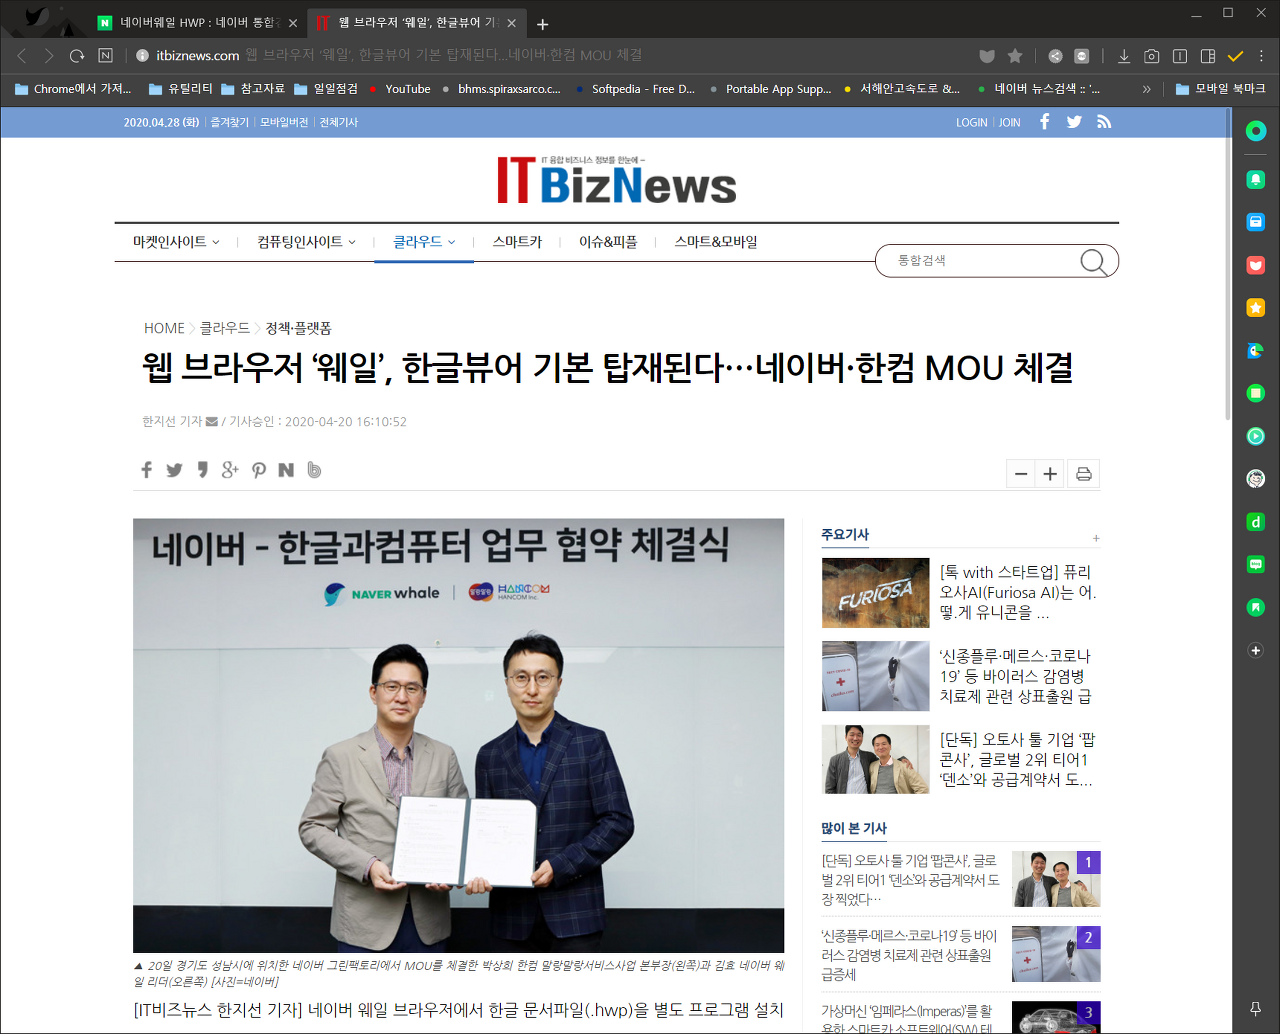Open the 참고자료 bookmarks folder

point(253,89)
